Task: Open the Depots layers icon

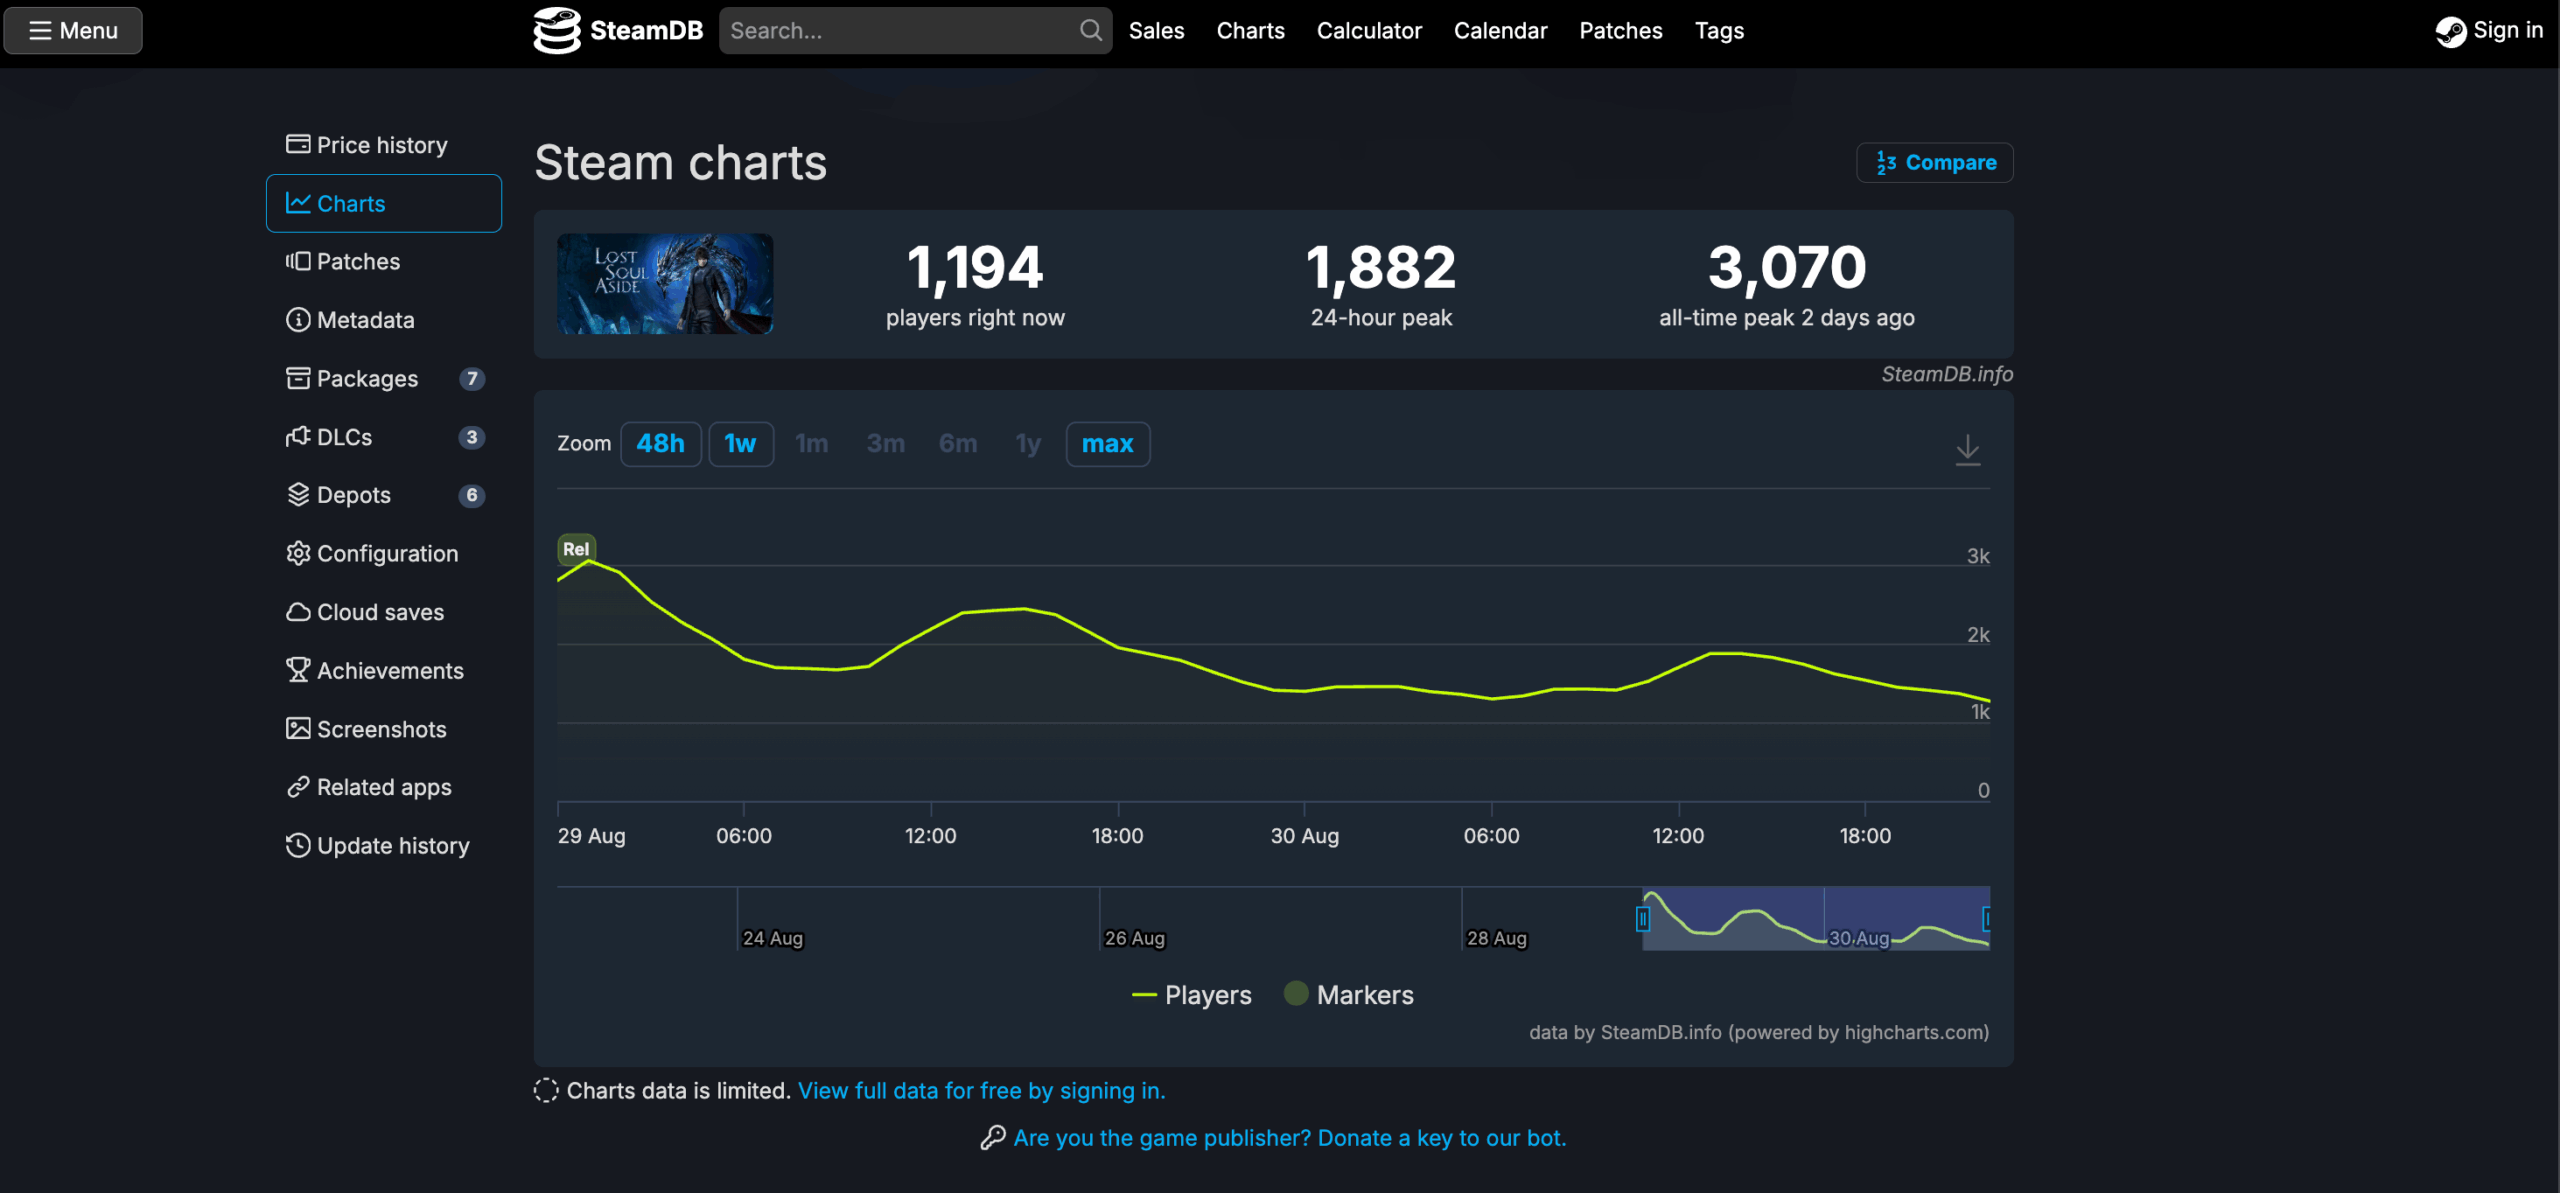Action: (298, 495)
